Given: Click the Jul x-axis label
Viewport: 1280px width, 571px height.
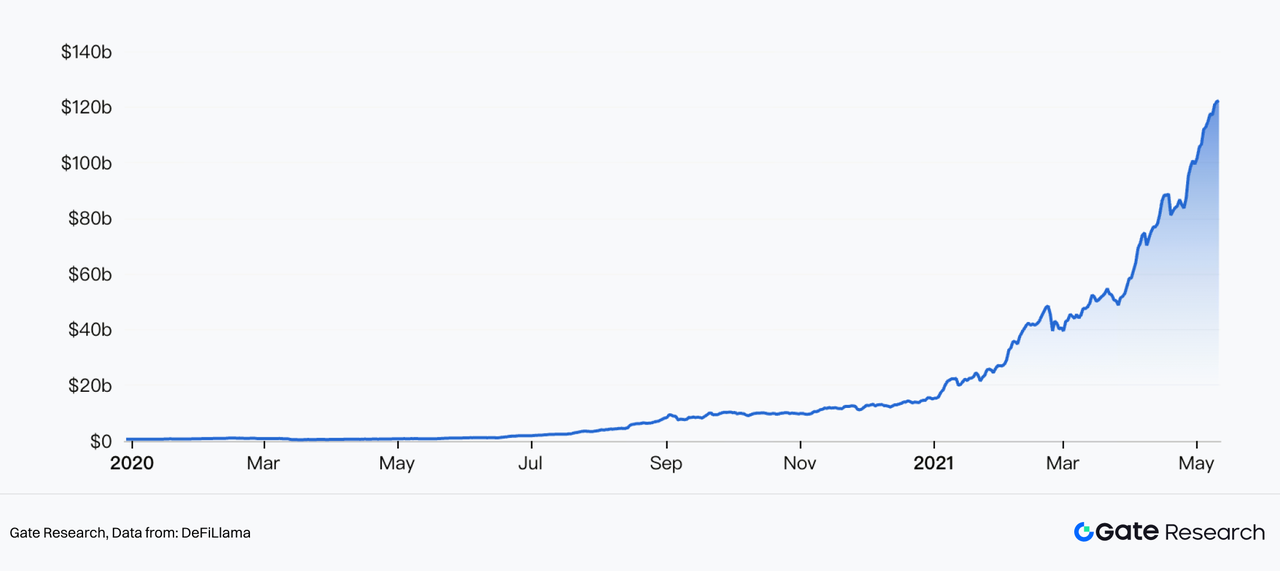Looking at the screenshot, I should (x=531, y=464).
